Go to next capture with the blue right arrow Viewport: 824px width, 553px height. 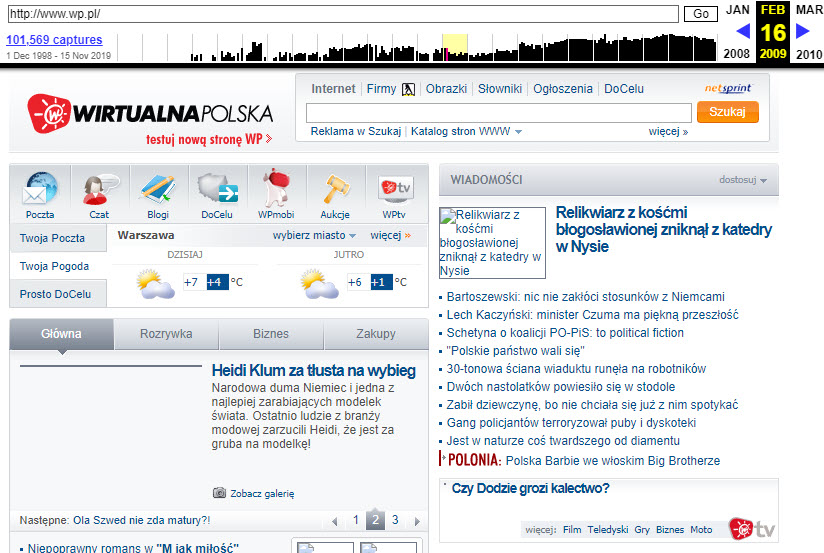[802, 32]
